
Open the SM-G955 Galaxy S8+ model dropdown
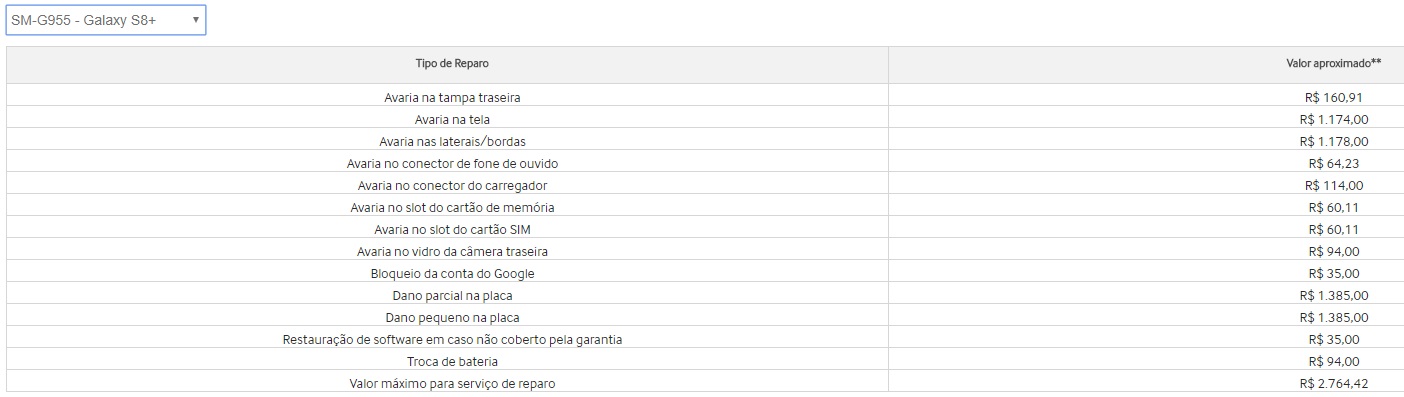pyautogui.click(x=106, y=20)
